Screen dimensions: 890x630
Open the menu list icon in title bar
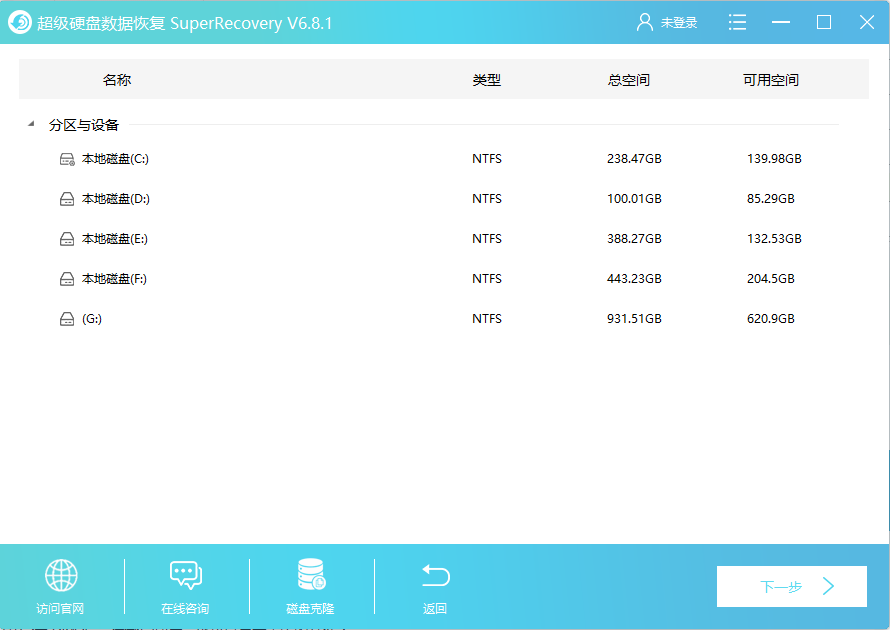tap(737, 21)
